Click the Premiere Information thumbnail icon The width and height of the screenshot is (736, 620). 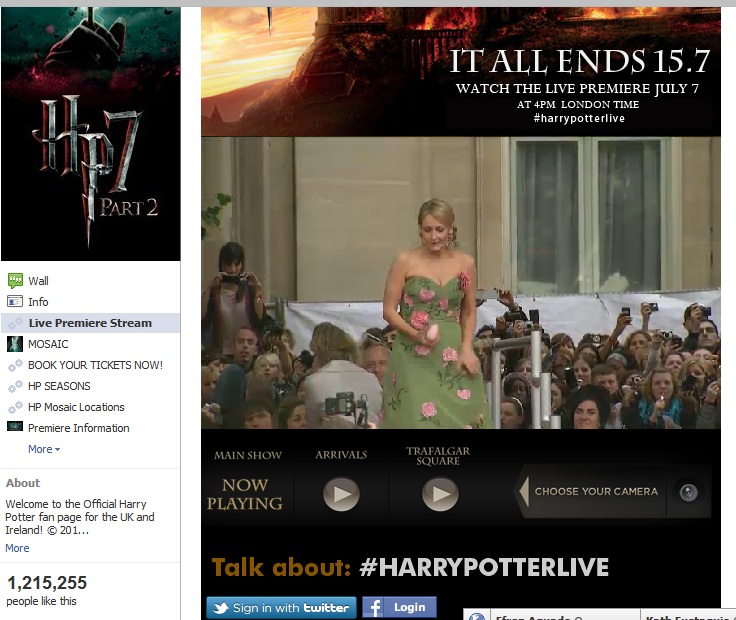coord(15,426)
